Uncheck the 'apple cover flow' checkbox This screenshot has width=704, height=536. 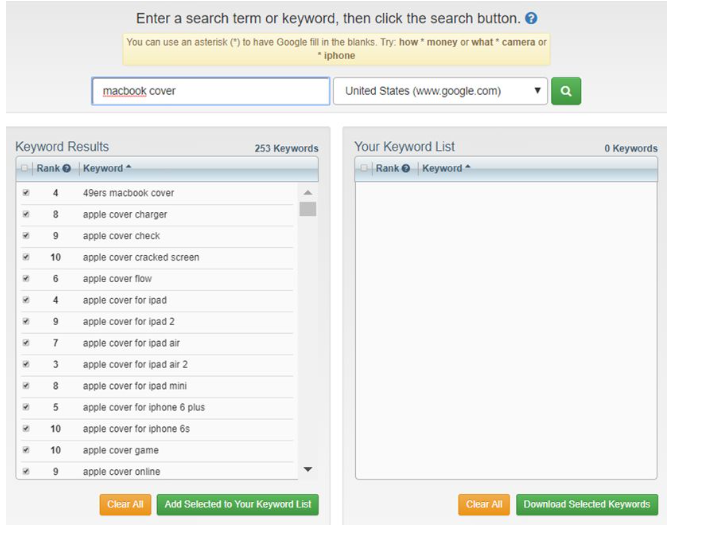click(x=26, y=278)
